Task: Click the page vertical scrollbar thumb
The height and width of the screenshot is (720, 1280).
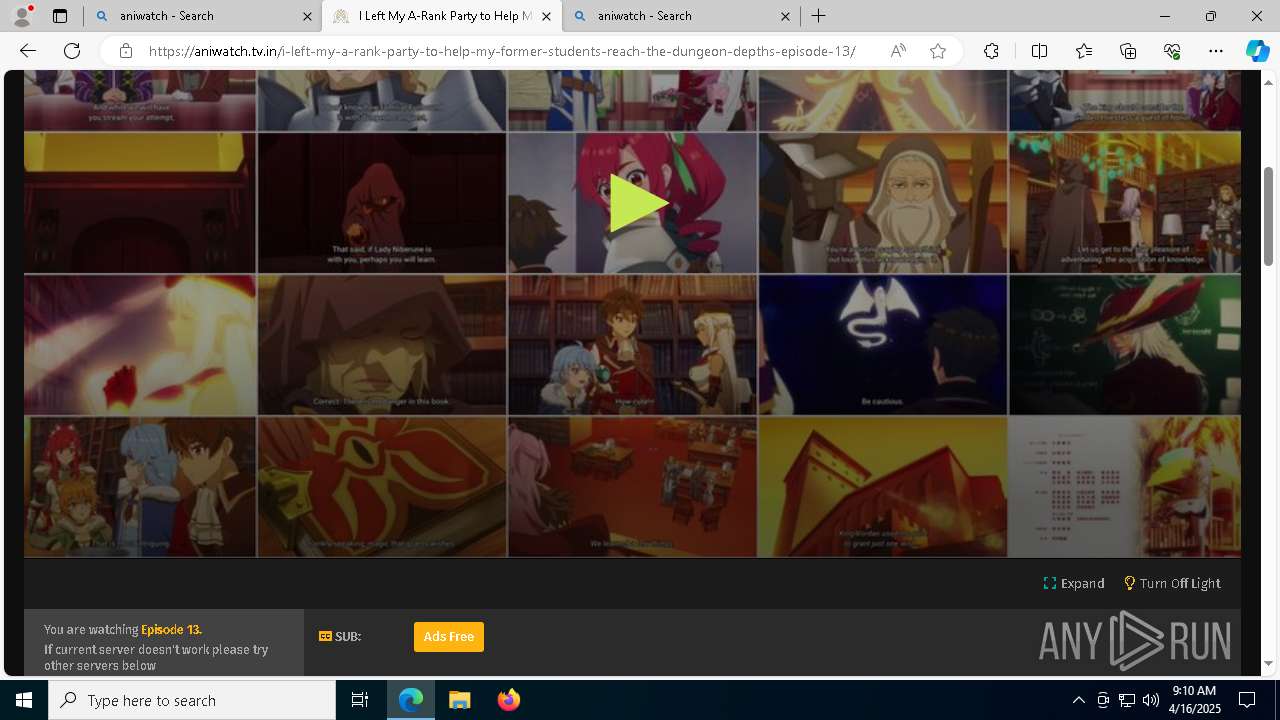Action: tap(1269, 216)
